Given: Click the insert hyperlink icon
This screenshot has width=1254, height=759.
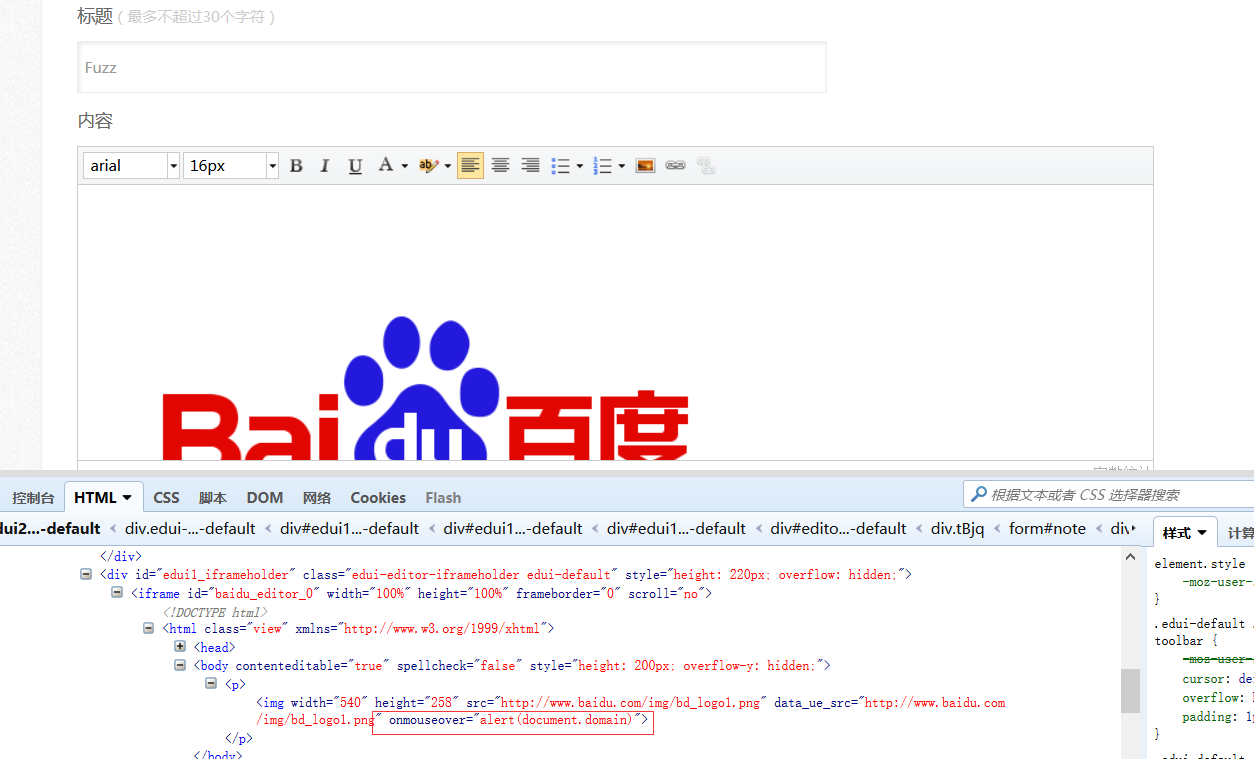Looking at the screenshot, I should point(675,166).
